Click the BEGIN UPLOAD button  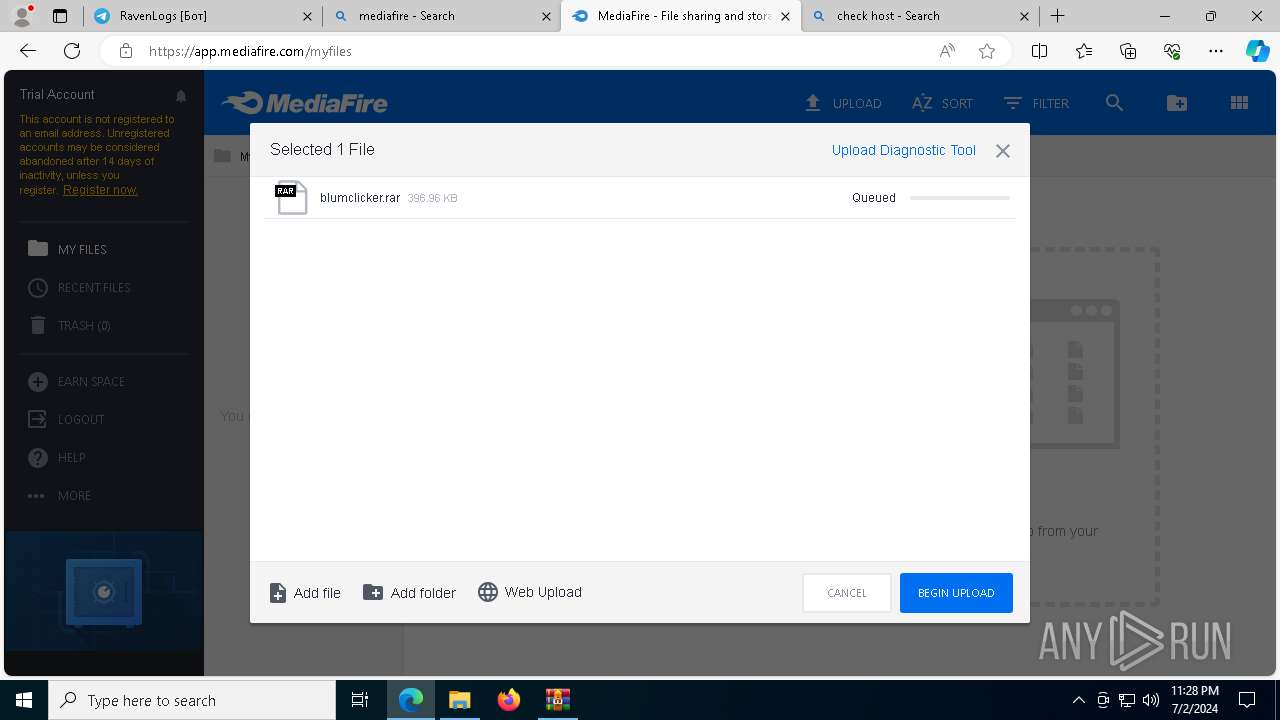(x=956, y=593)
